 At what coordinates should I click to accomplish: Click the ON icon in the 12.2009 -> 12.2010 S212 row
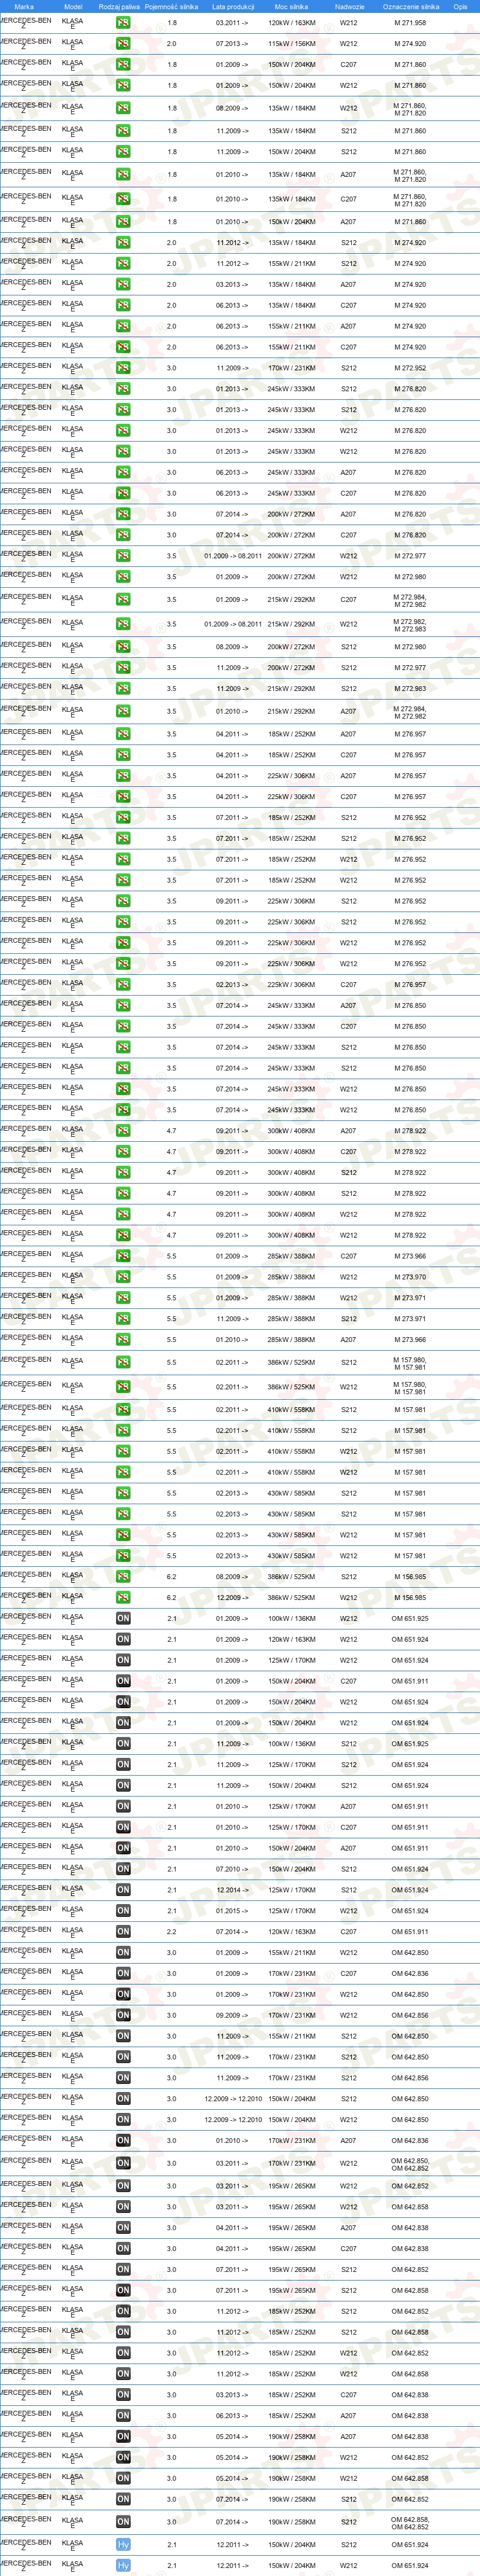point(123,2099)
